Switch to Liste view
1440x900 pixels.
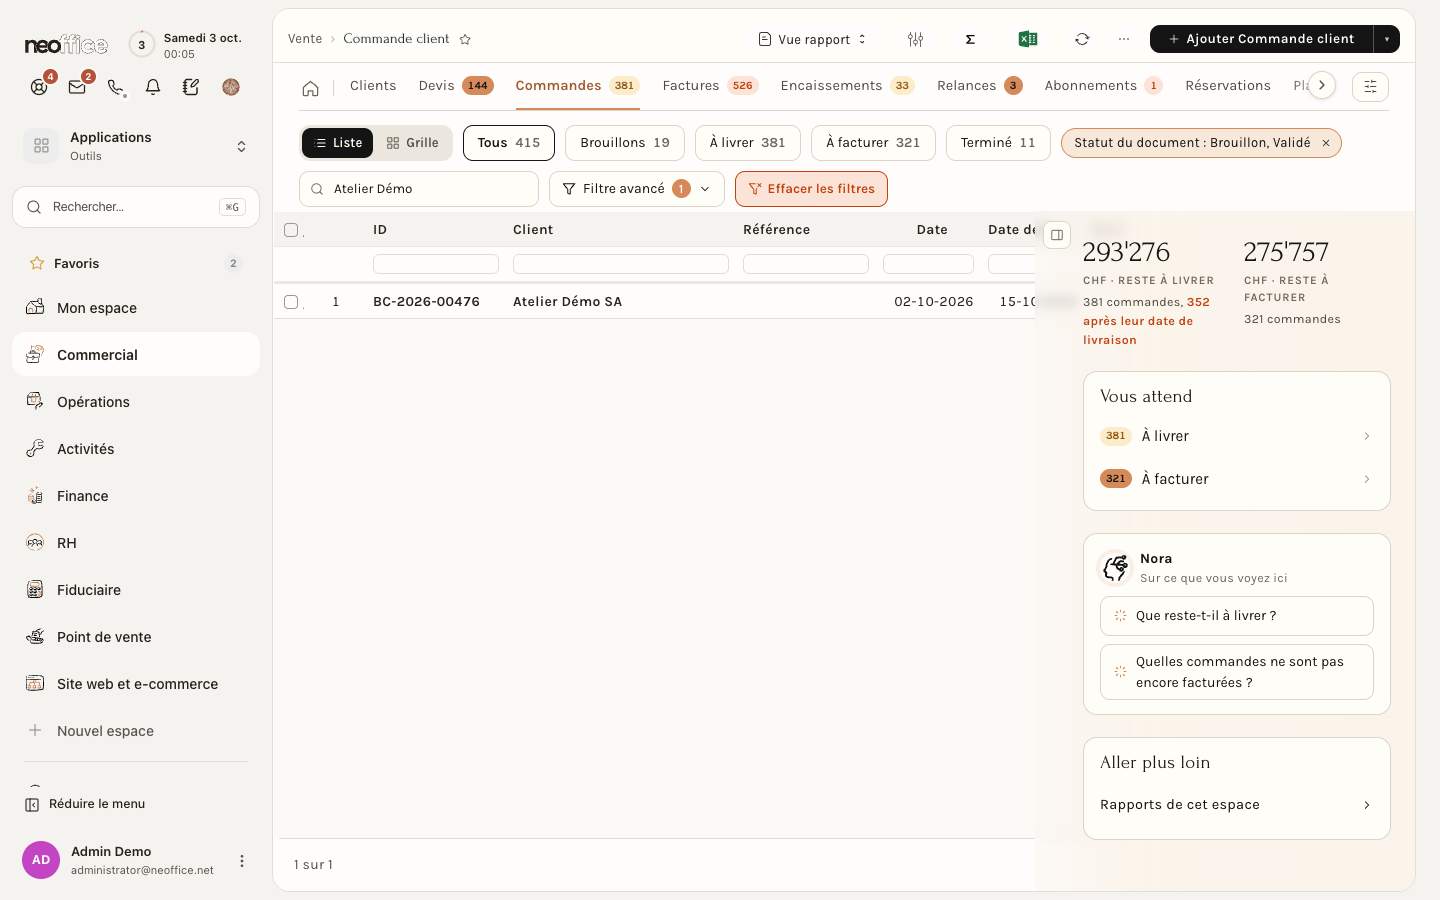point(338,143)
